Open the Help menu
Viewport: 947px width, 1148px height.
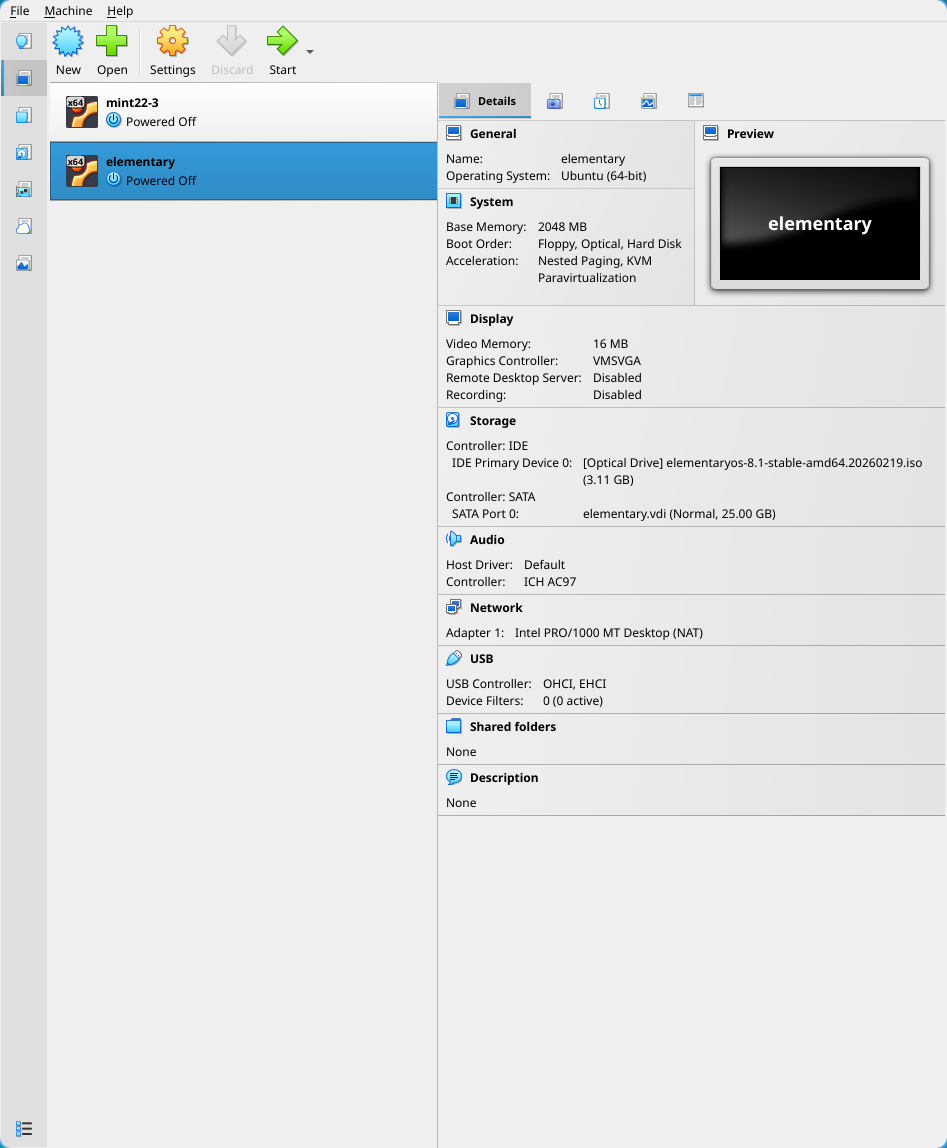click(120, 10)
